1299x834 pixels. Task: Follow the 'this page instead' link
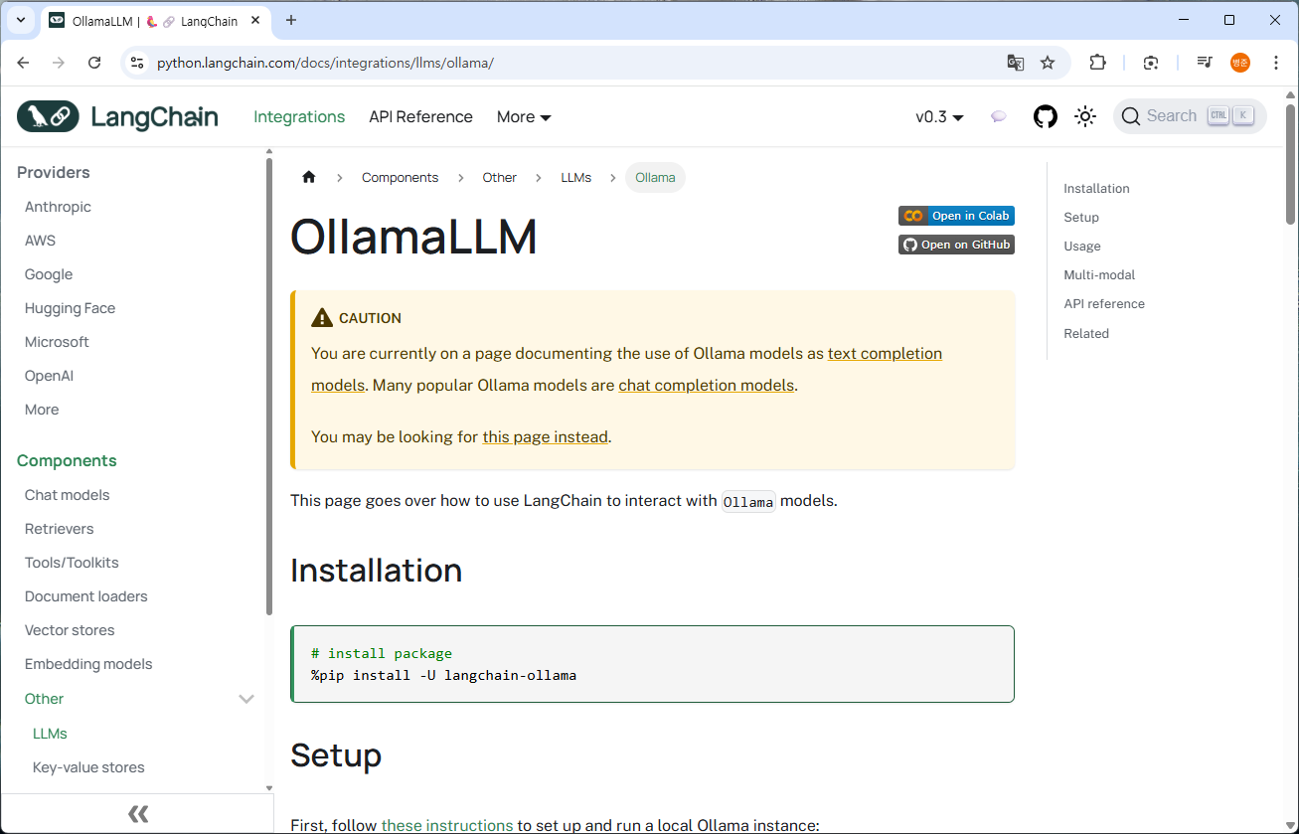coord(545,437)
